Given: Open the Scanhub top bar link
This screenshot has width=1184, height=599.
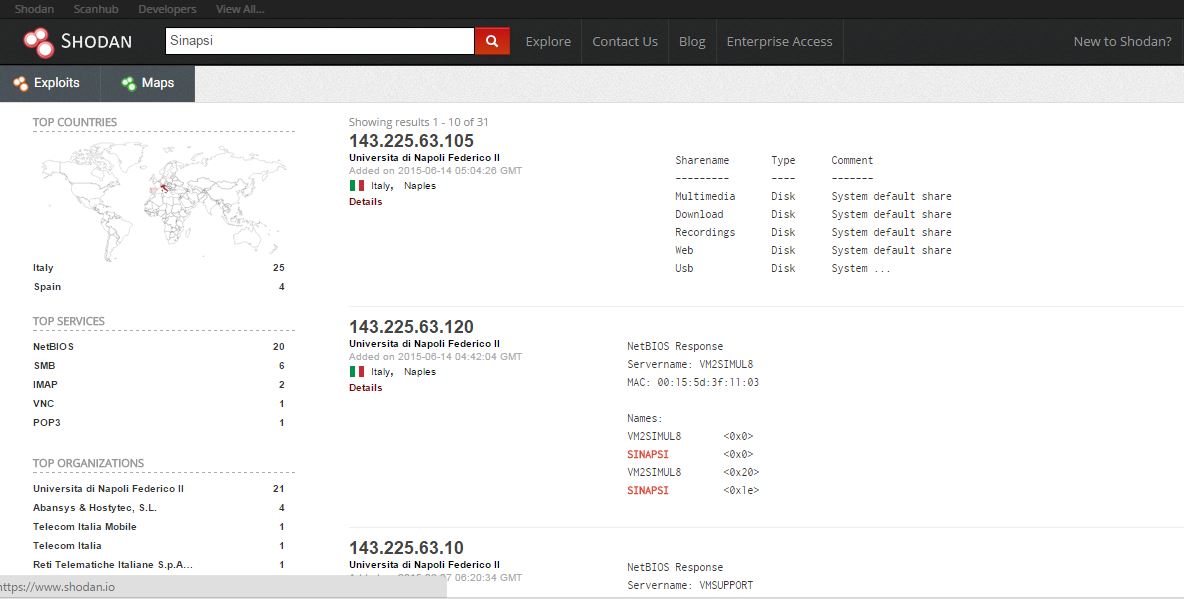Looking at the screenshot, I should click(96, 9).
